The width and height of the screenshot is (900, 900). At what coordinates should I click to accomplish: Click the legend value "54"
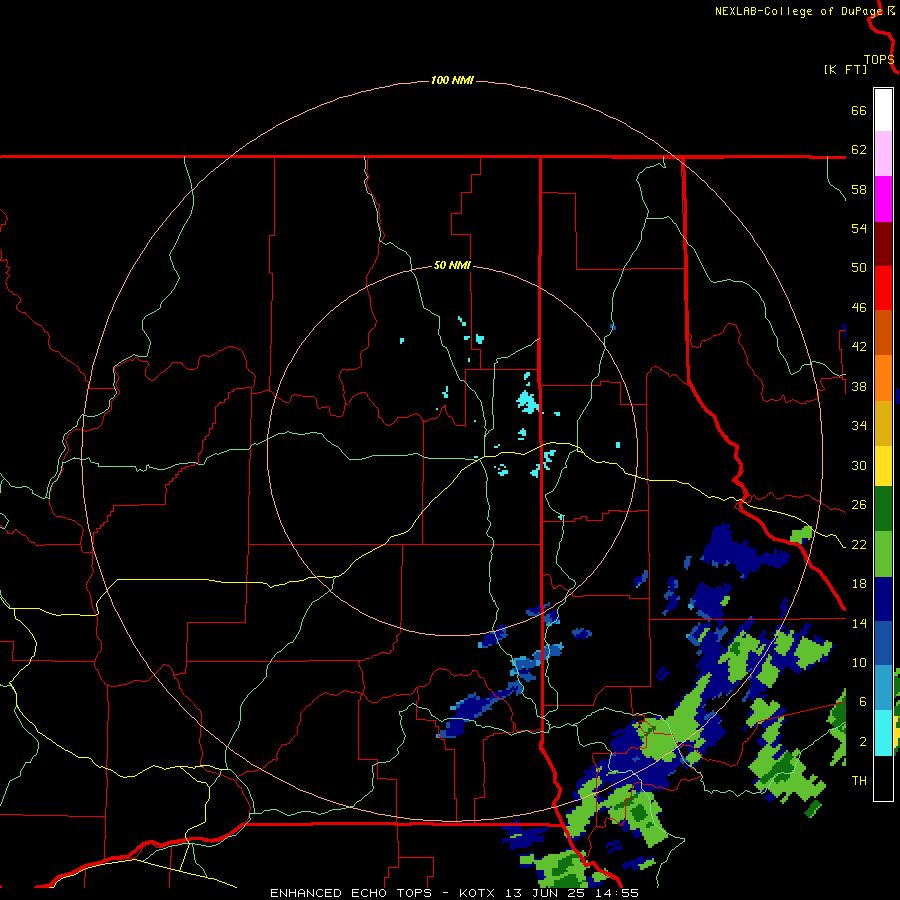pyautogui.click(x=859, y=228)
